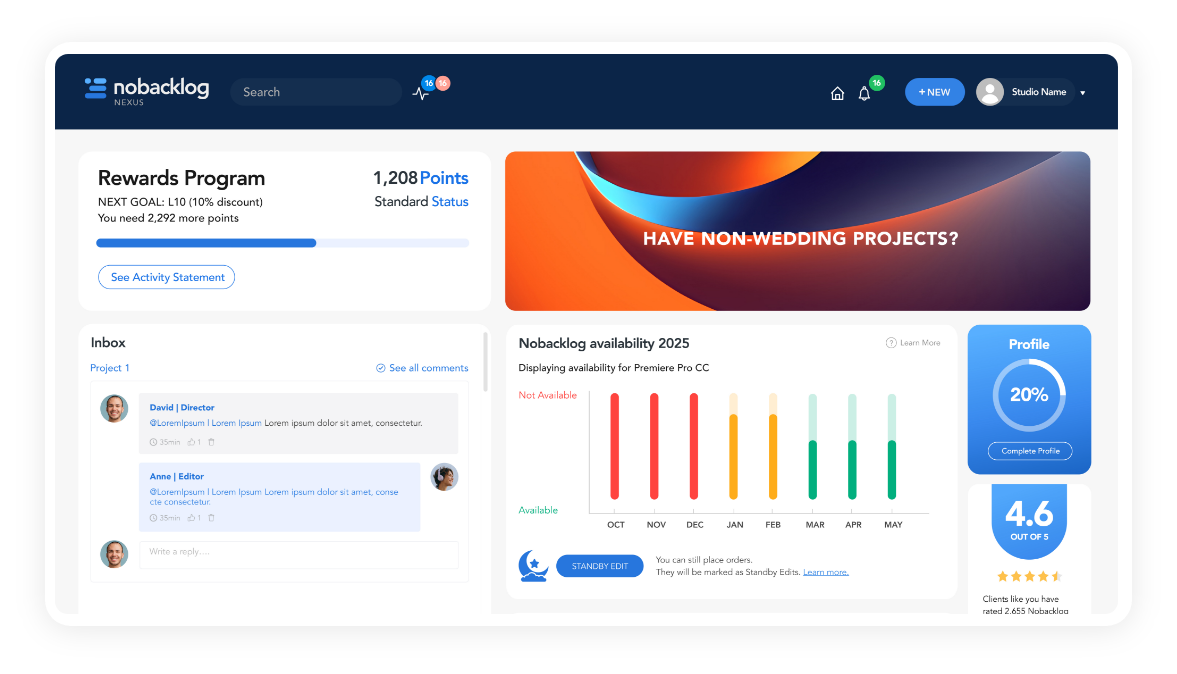Click Complete Profile button
The height and width of the screenshot is (674, 1177).
coord(1030,451)
